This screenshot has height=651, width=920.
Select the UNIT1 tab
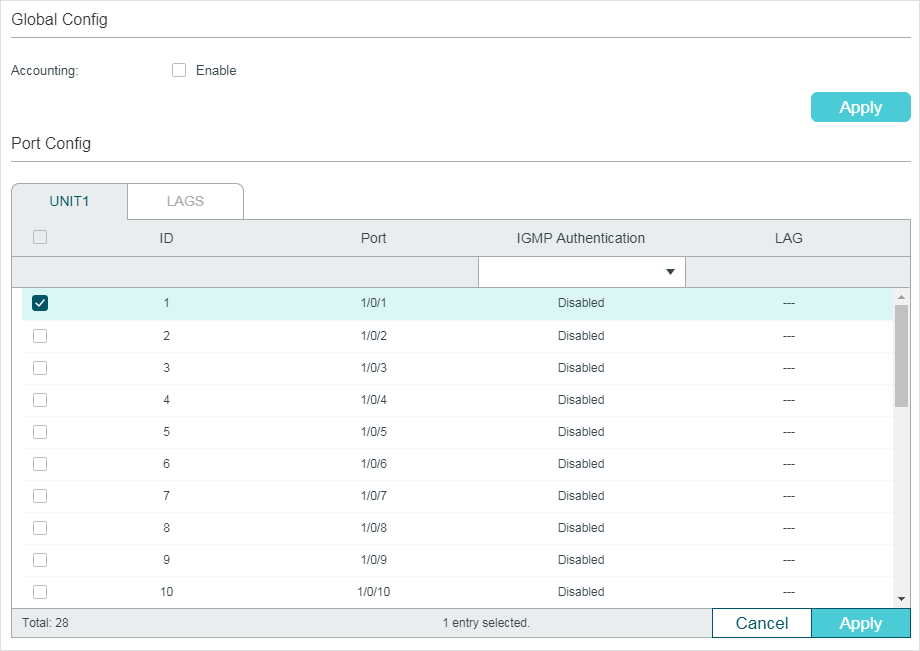(x=69, y=201)
